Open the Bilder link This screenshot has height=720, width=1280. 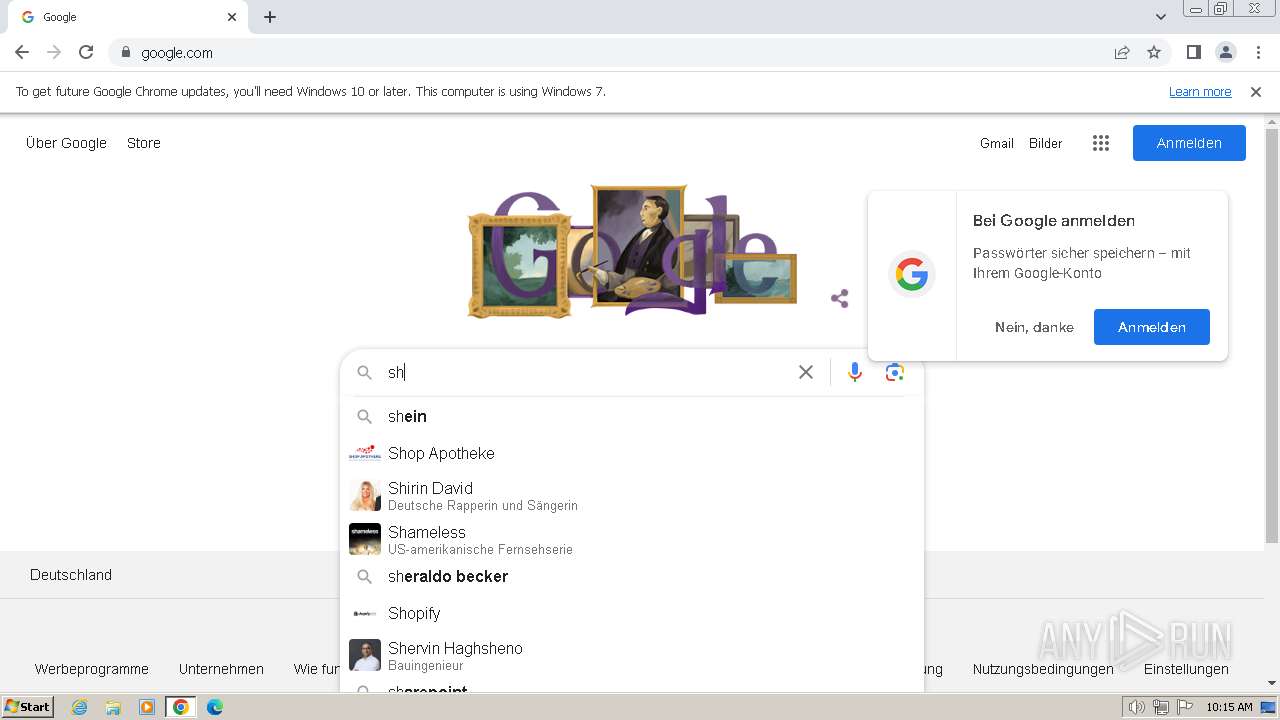[x=1046, y=143]
